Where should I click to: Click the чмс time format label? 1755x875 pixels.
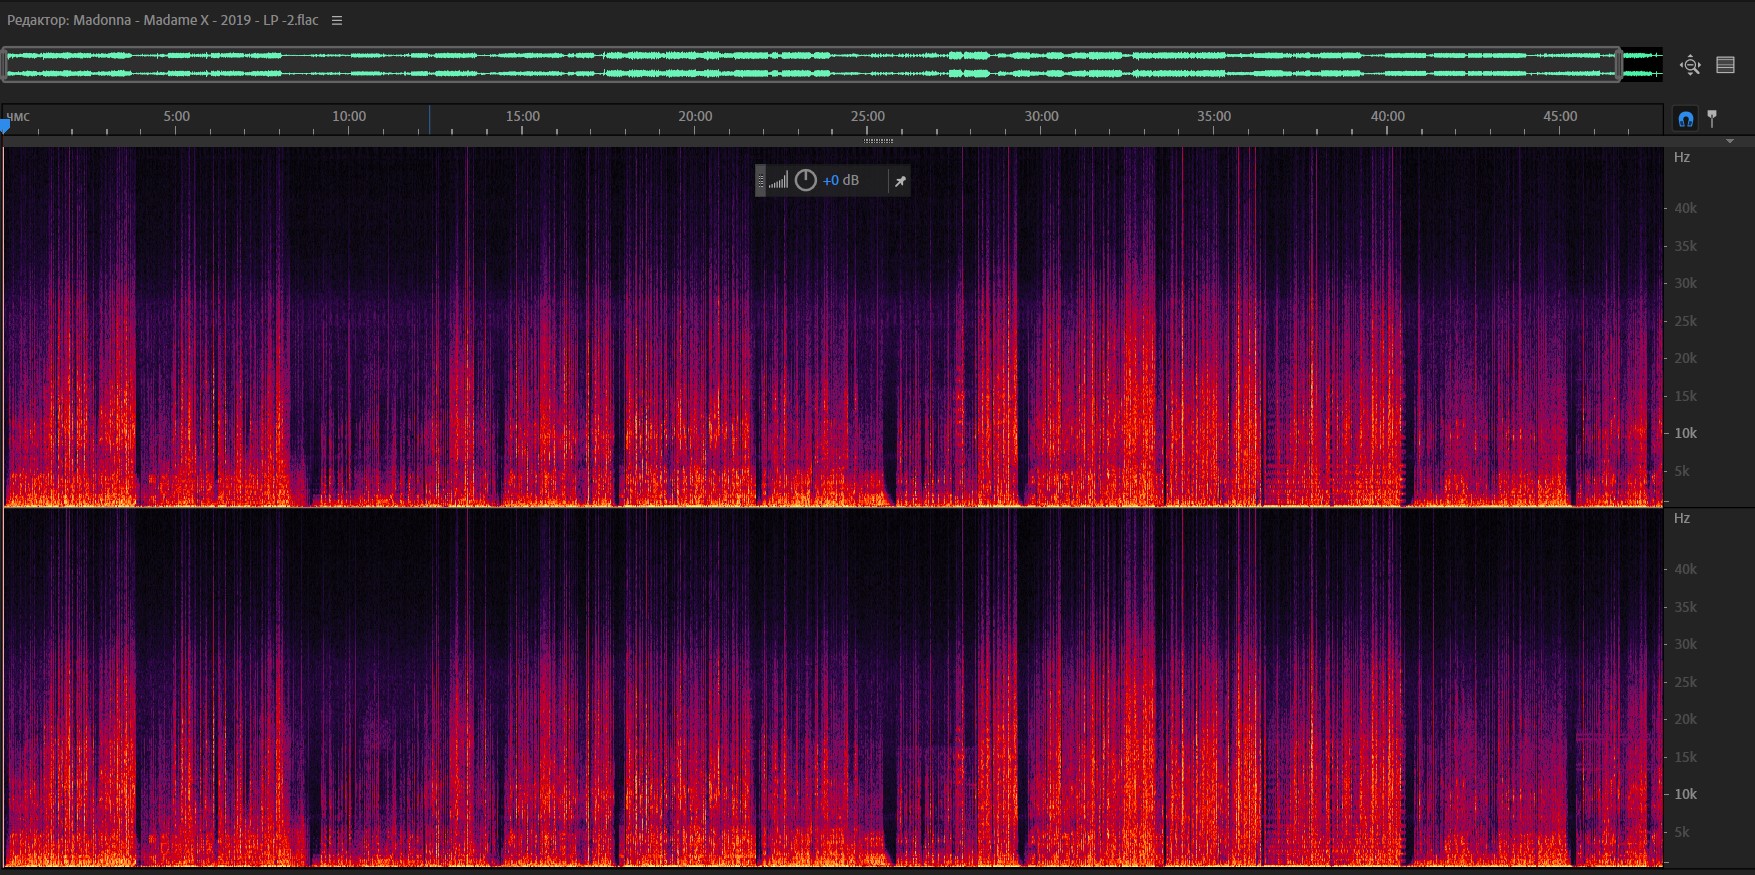click(19, 117)
